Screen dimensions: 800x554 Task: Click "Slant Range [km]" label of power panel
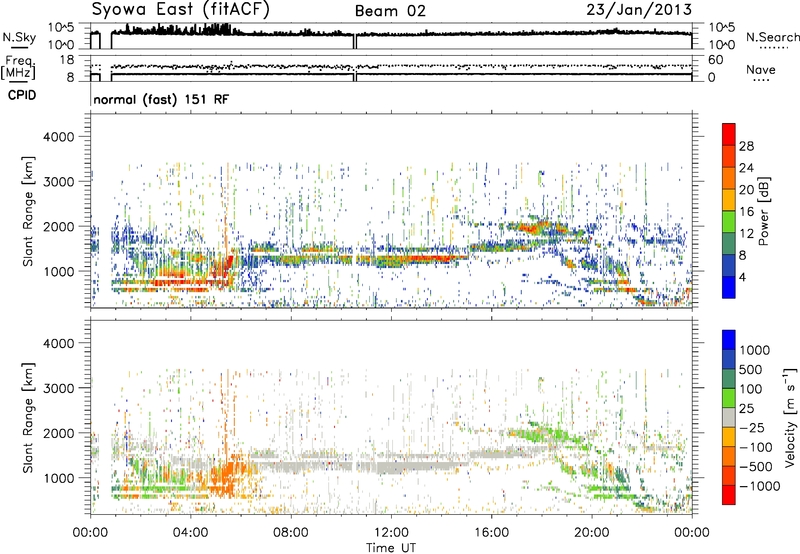tap(28, 211)
